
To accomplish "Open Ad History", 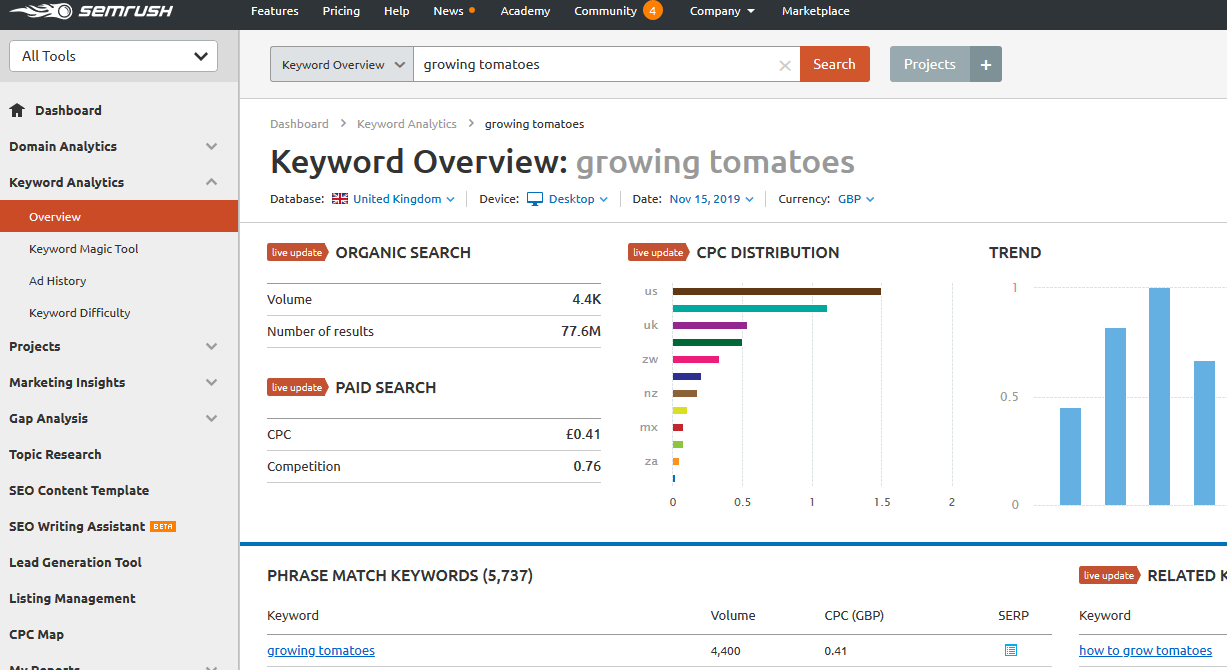I will (x=58, y=281).
